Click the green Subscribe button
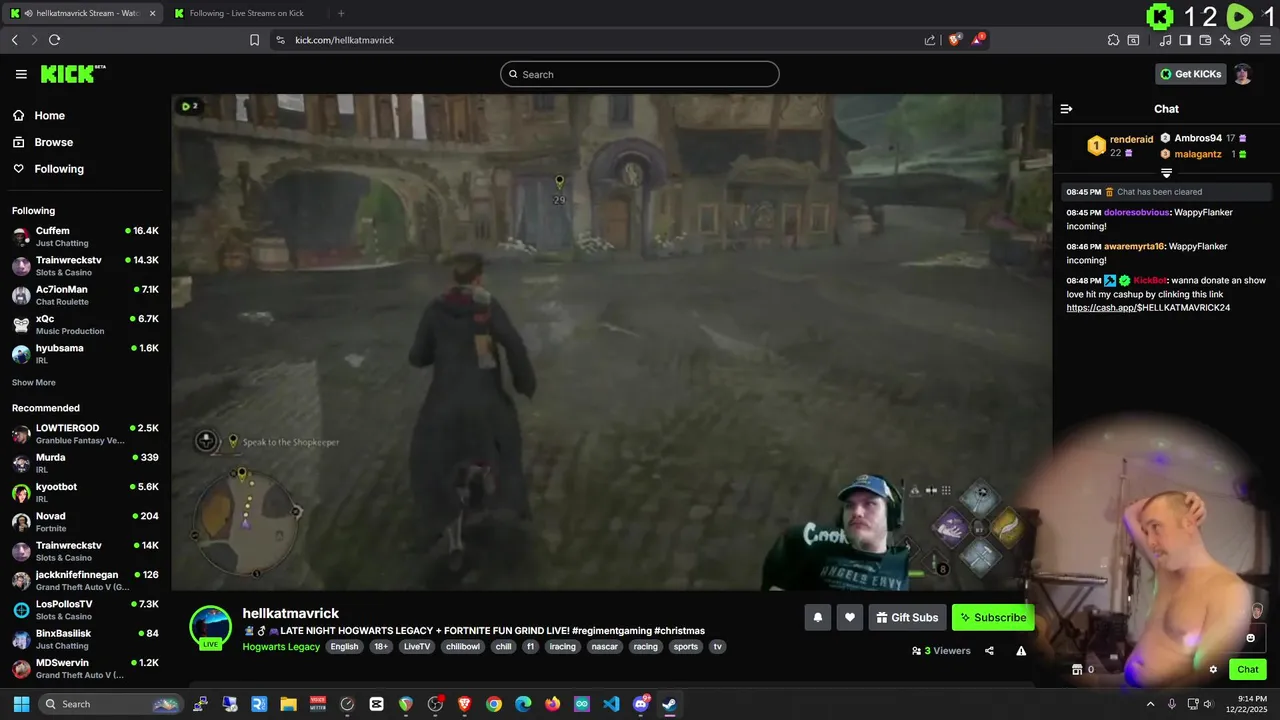 click(x=993, y=617)
